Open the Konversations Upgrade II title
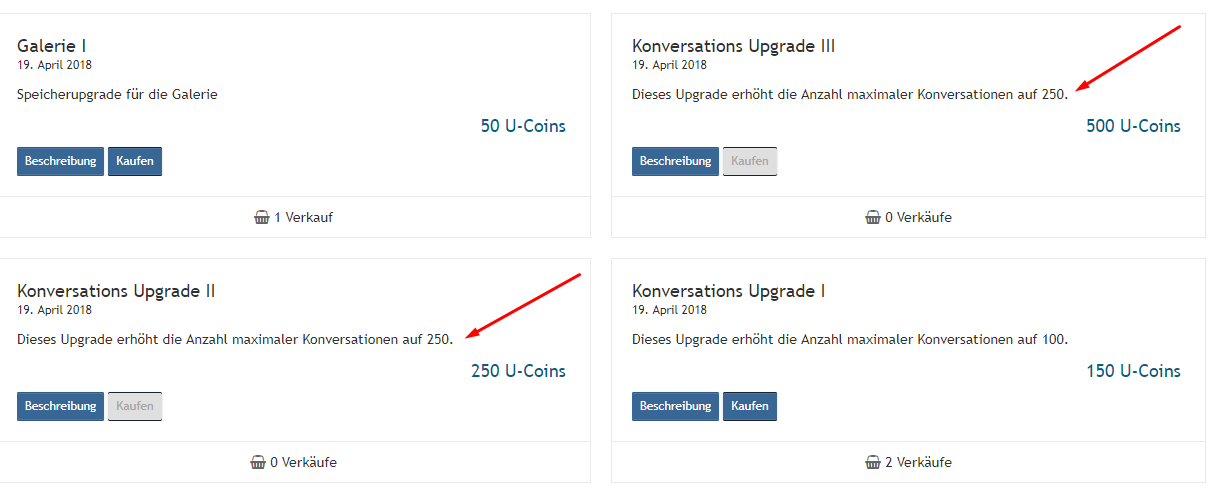 (x=116, y=291)
